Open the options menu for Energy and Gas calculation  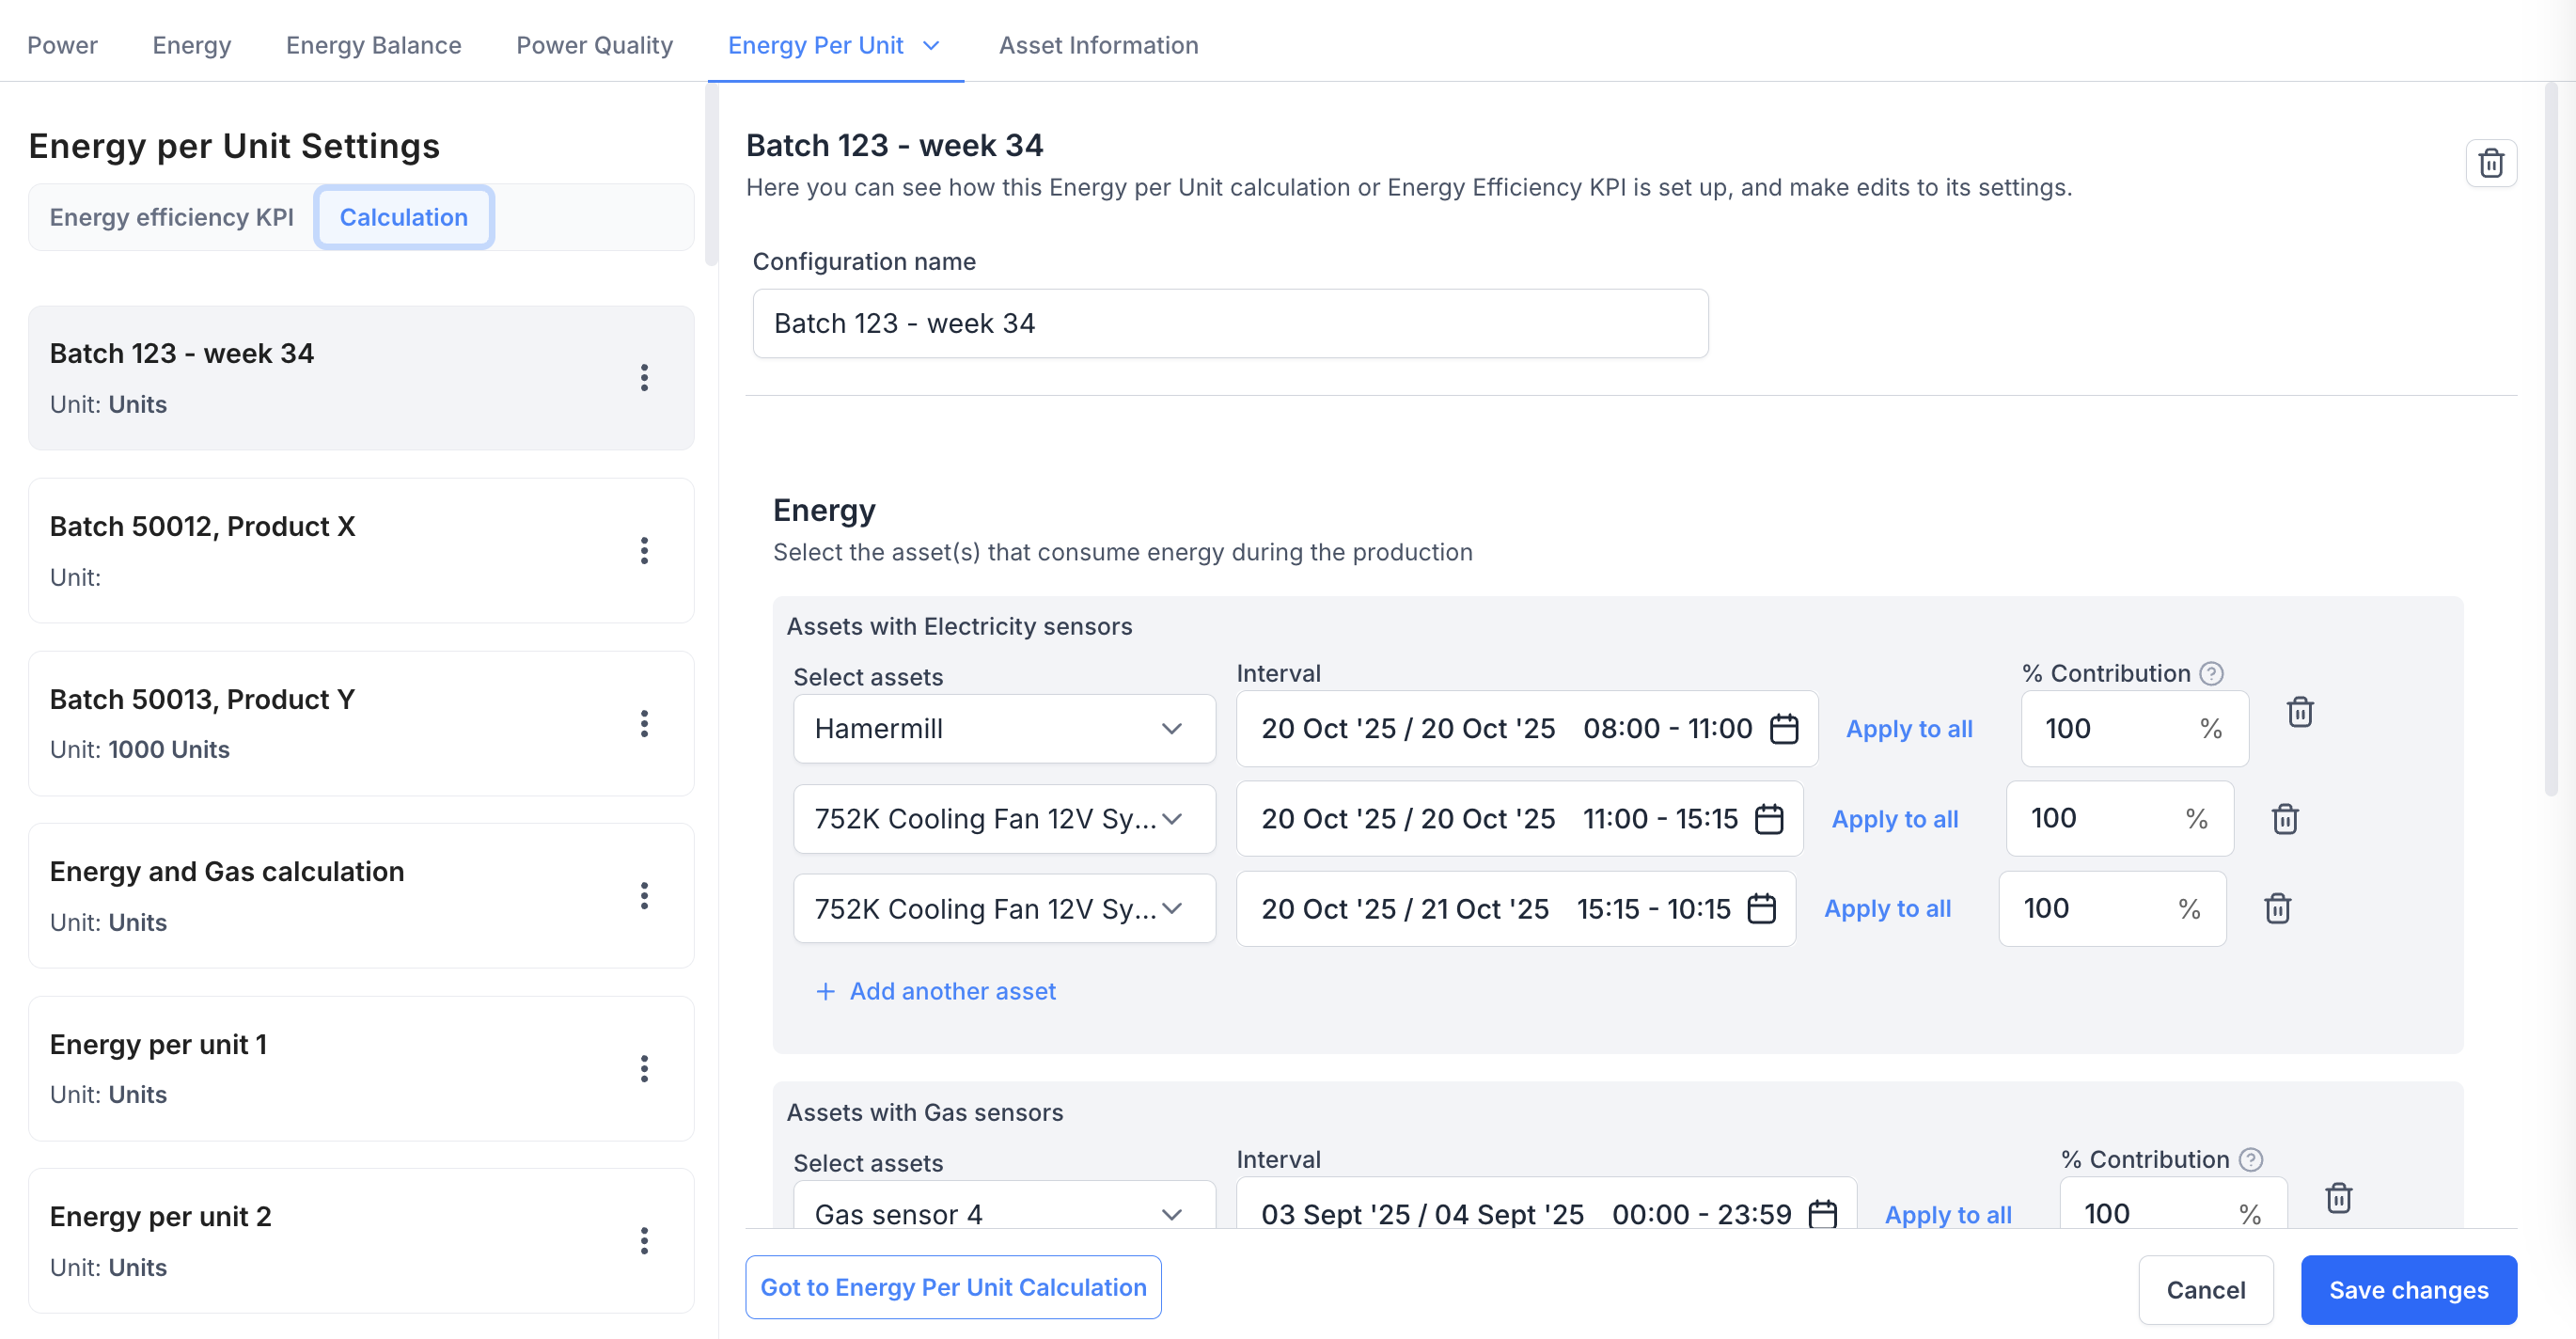(x=644, y=895)
